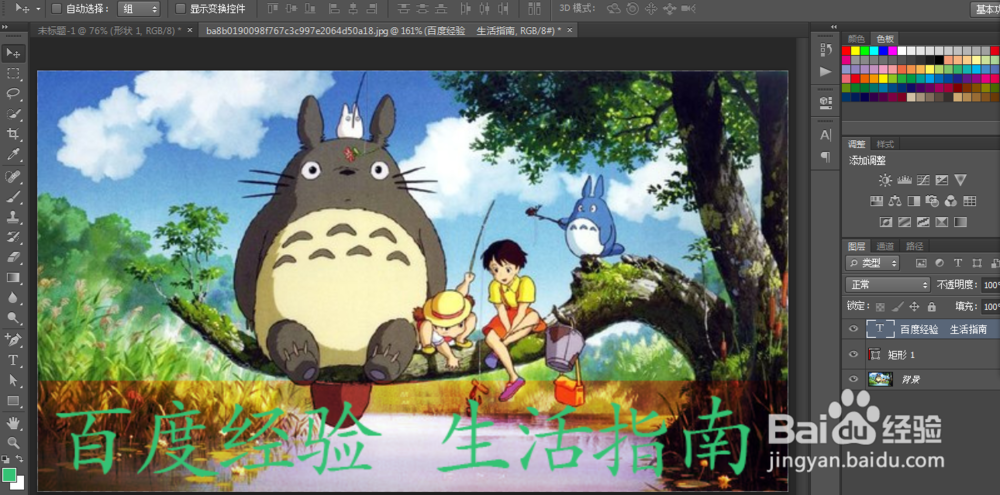The height and width of the screenshot is (495, 1000).
Task: Select the Lasso tool
Action: (x=13, y=94)
